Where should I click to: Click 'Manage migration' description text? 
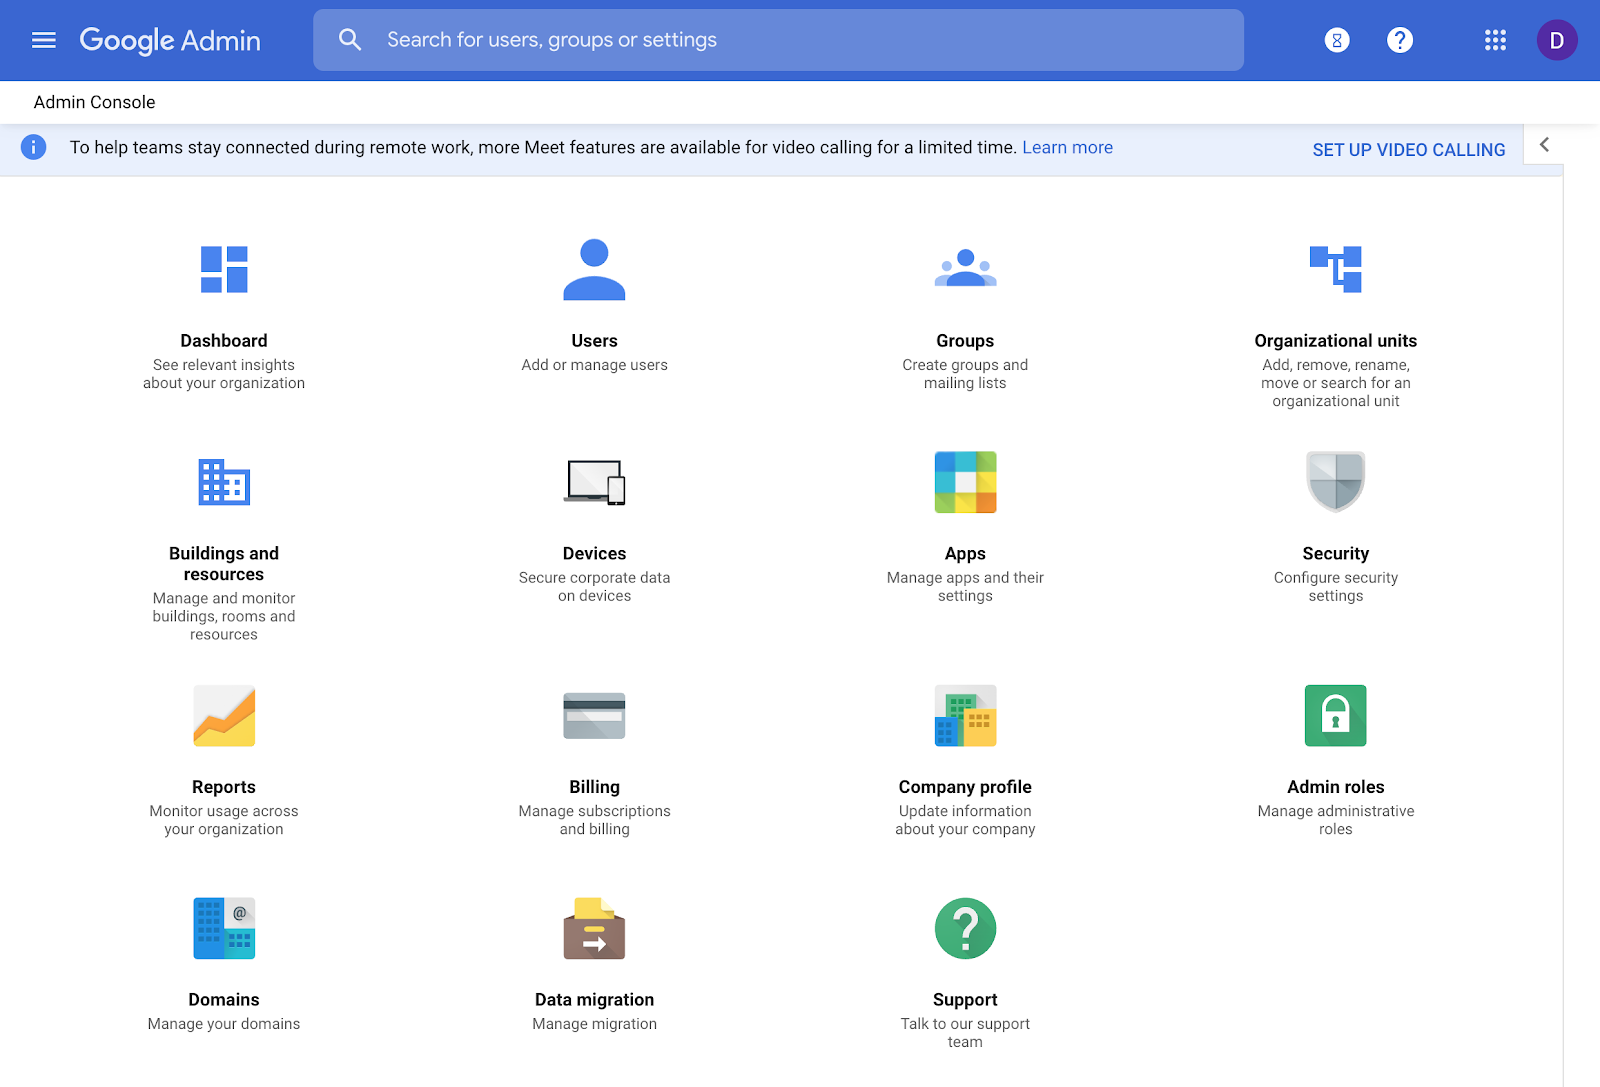(594, 1023)
